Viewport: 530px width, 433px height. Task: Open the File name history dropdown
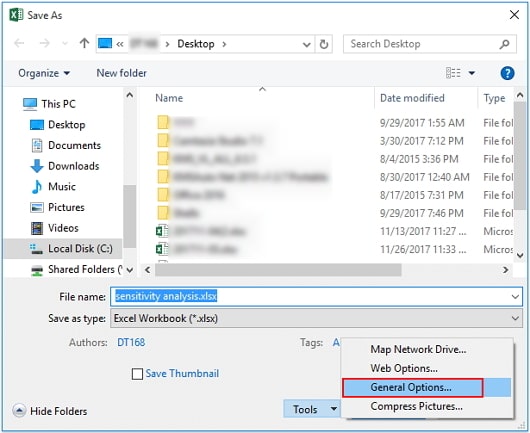coord(515,297)
